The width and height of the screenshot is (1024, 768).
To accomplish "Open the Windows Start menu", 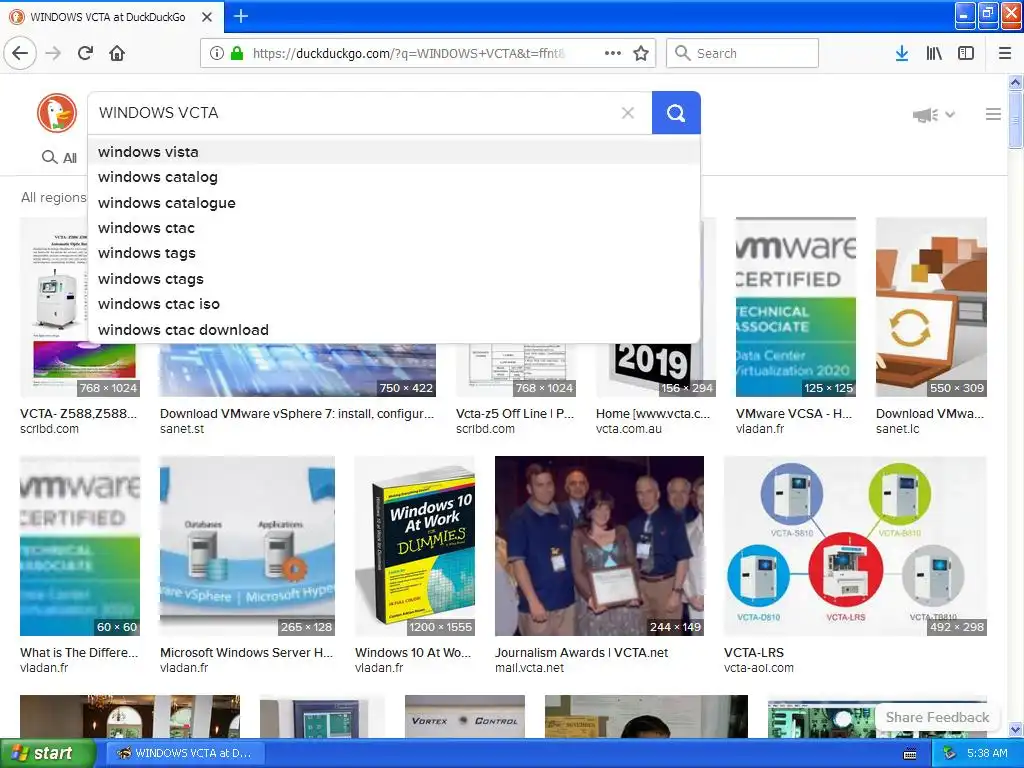I will point(48,753).
